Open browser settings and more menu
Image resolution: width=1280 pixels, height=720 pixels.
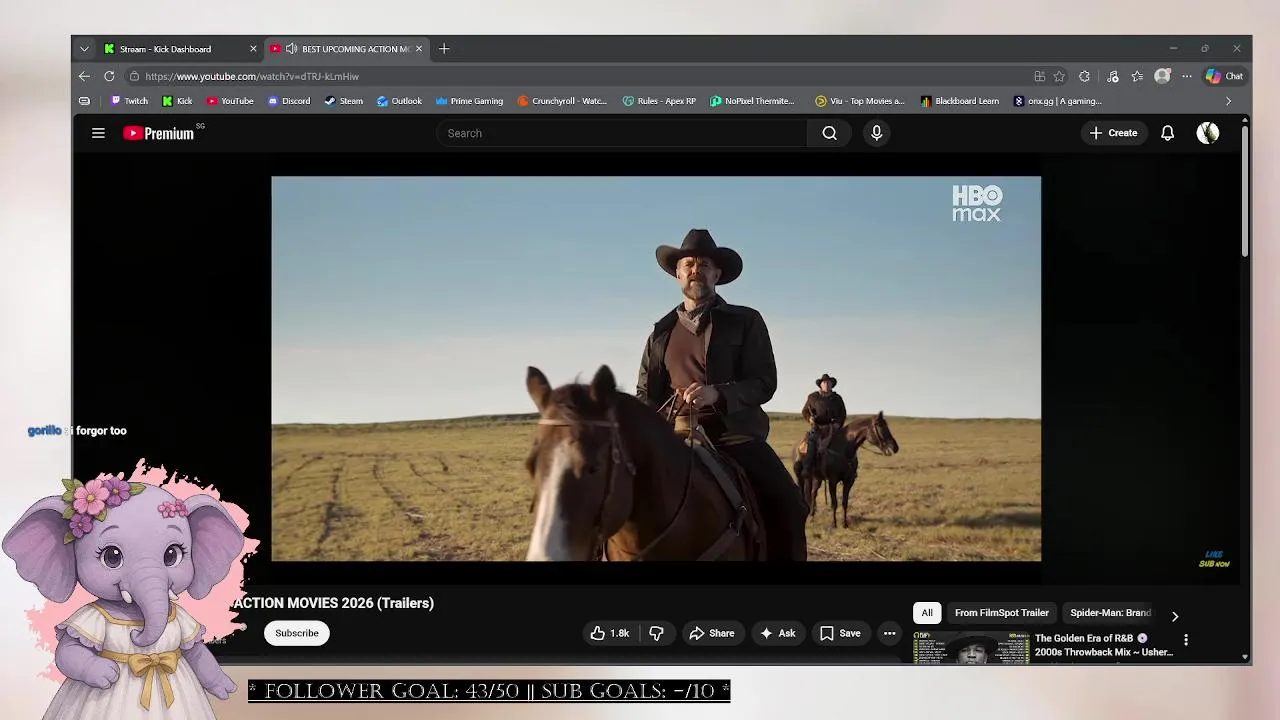(x=1187, y=76)
